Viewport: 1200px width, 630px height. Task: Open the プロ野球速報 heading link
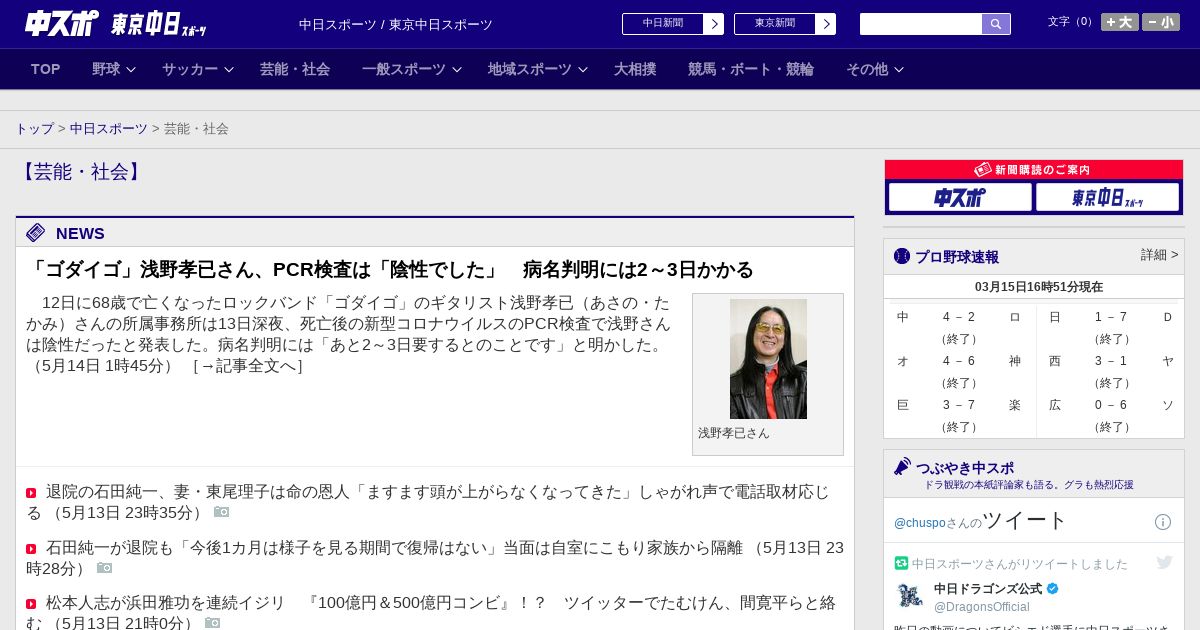[956, 257]
